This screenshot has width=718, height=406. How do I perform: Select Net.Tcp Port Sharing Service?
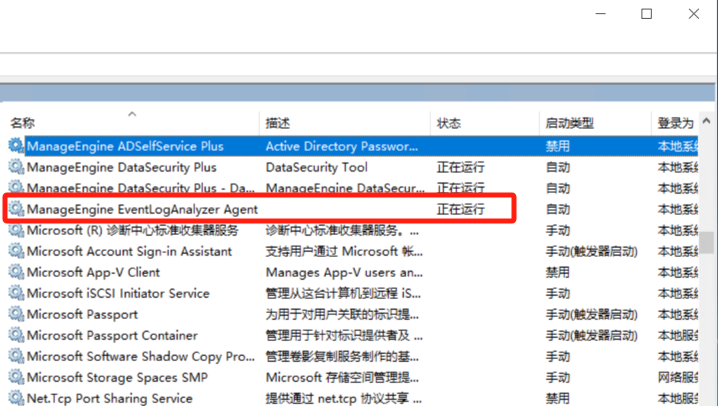tap(110, 398)
